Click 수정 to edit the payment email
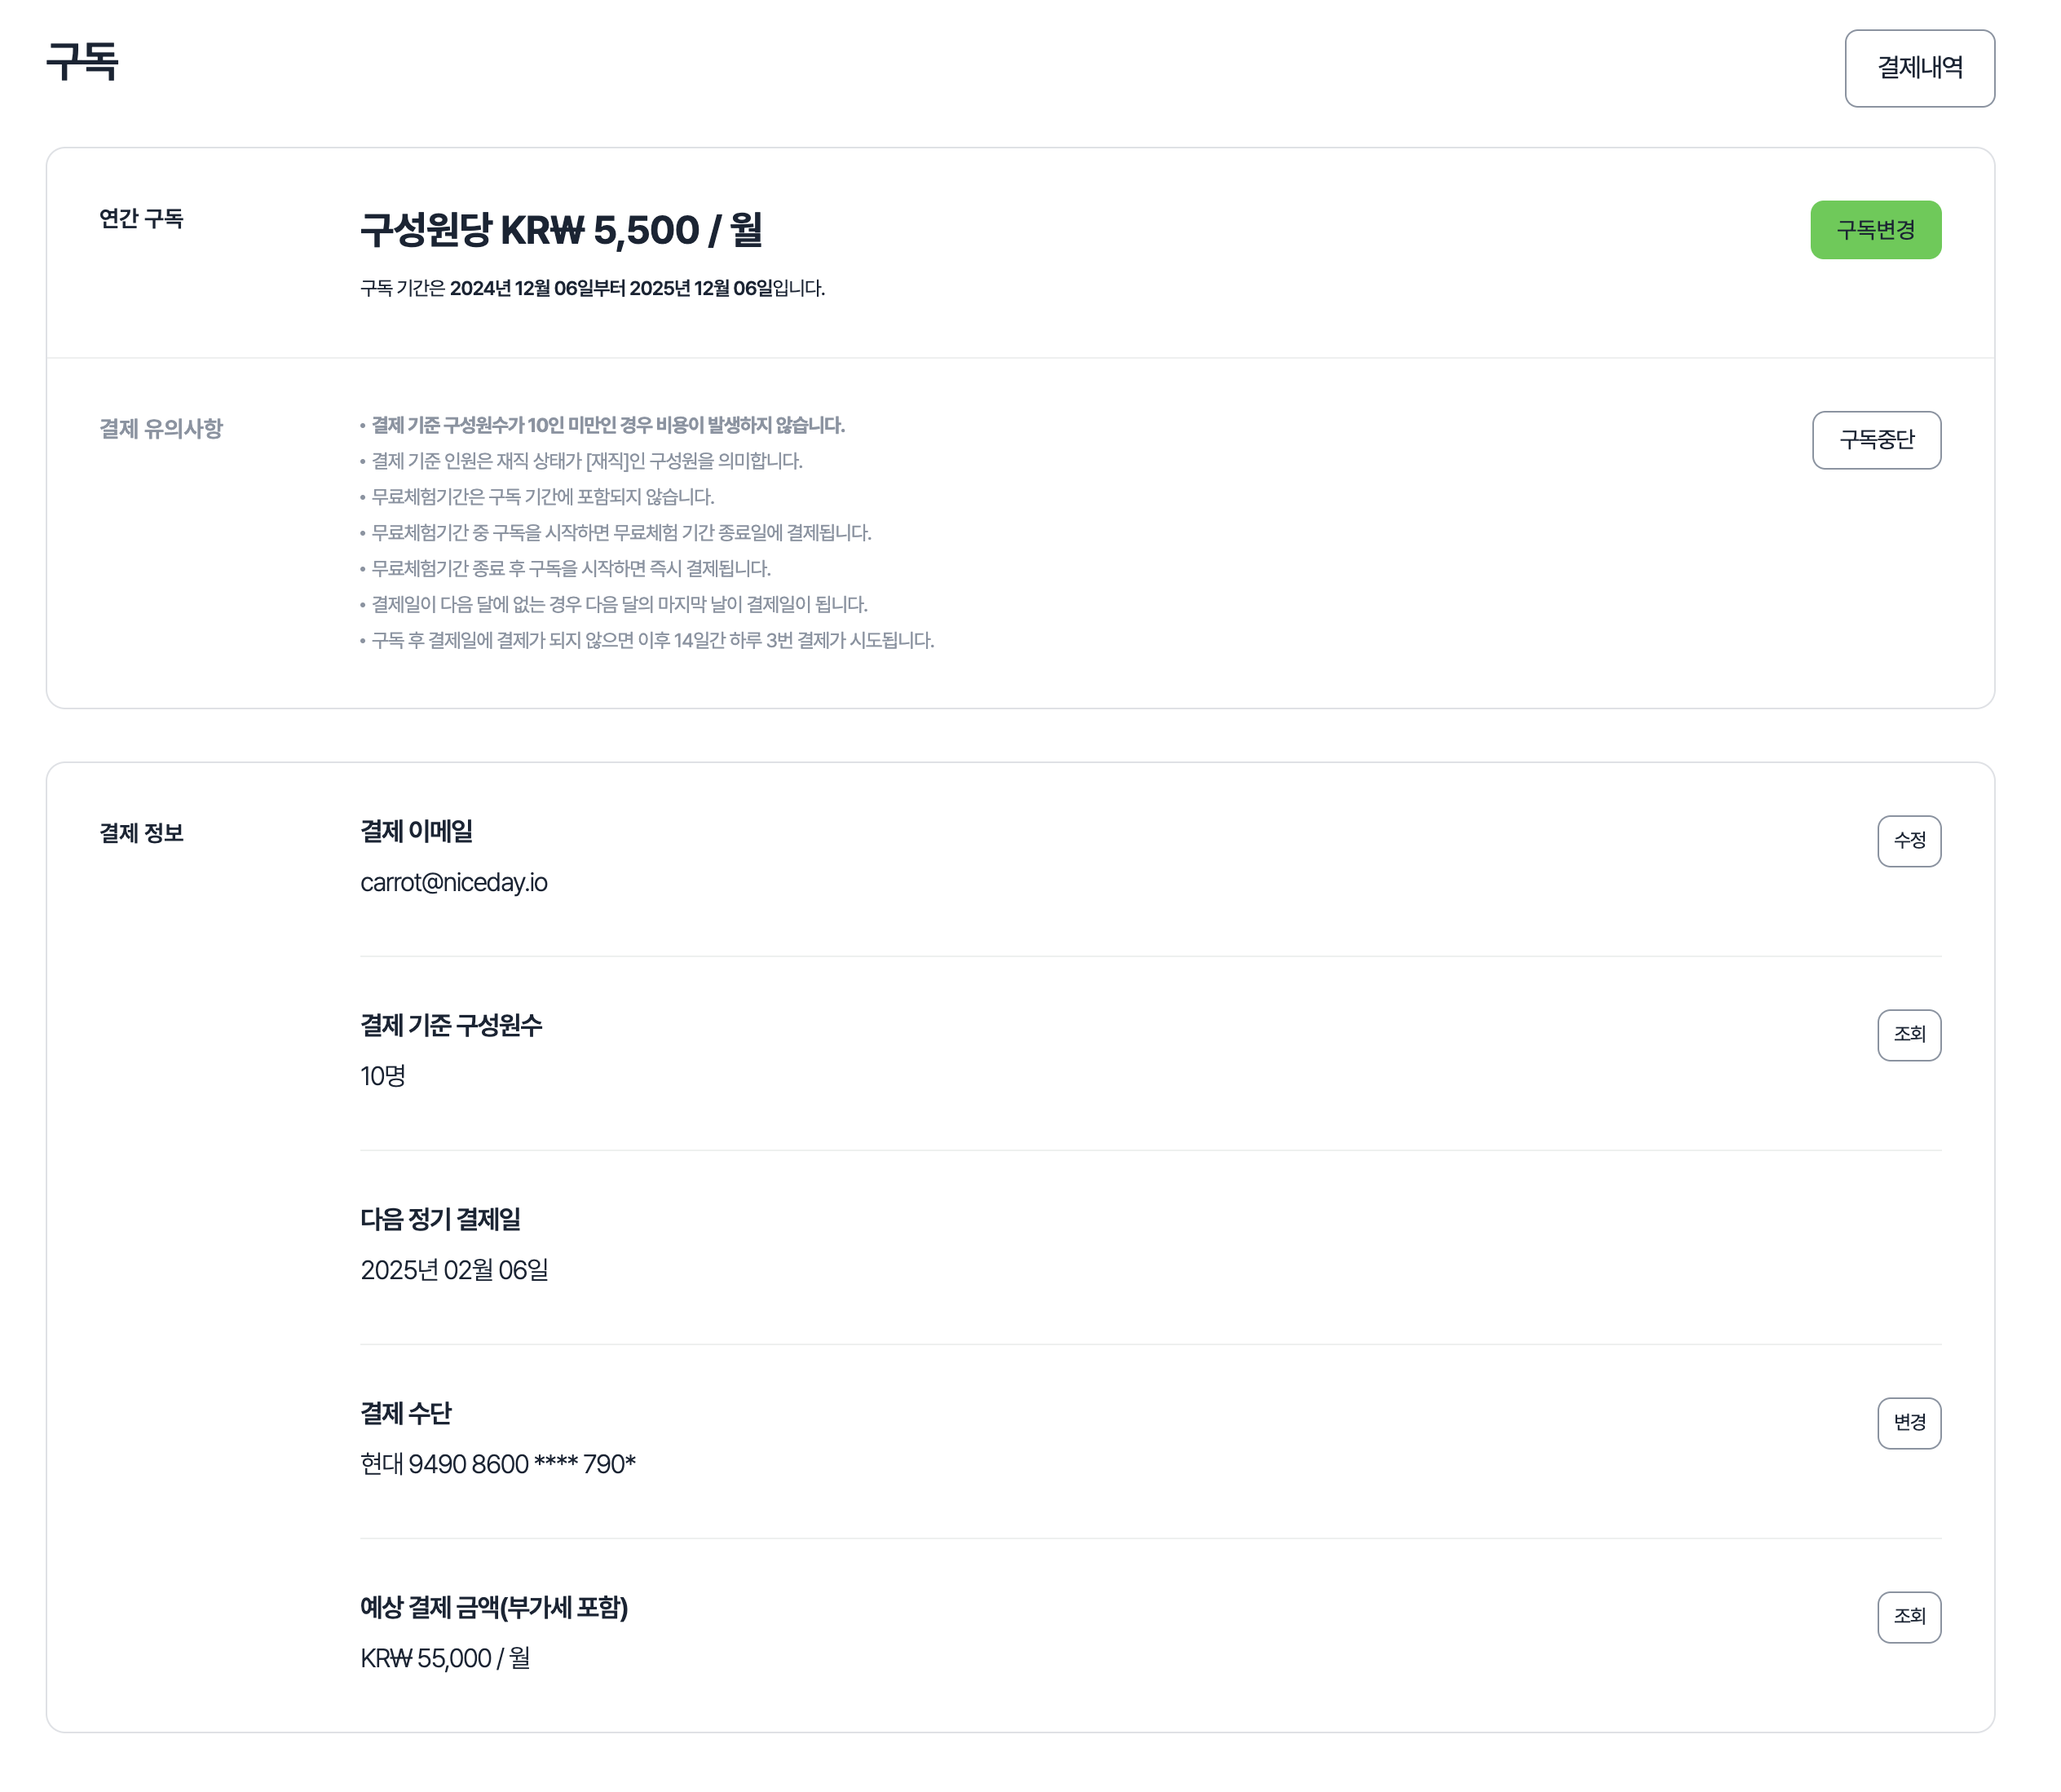Viewport: 2061px width, 1792px height. click(x=1908, y=841)
